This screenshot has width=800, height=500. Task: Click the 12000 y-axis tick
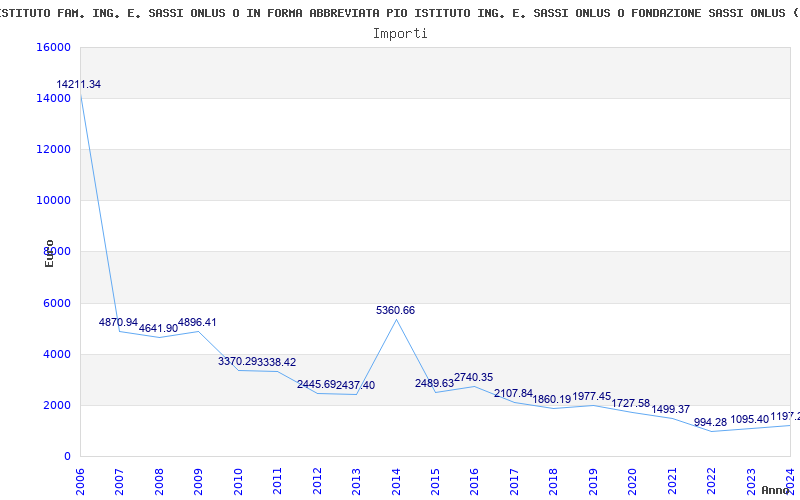54,149
